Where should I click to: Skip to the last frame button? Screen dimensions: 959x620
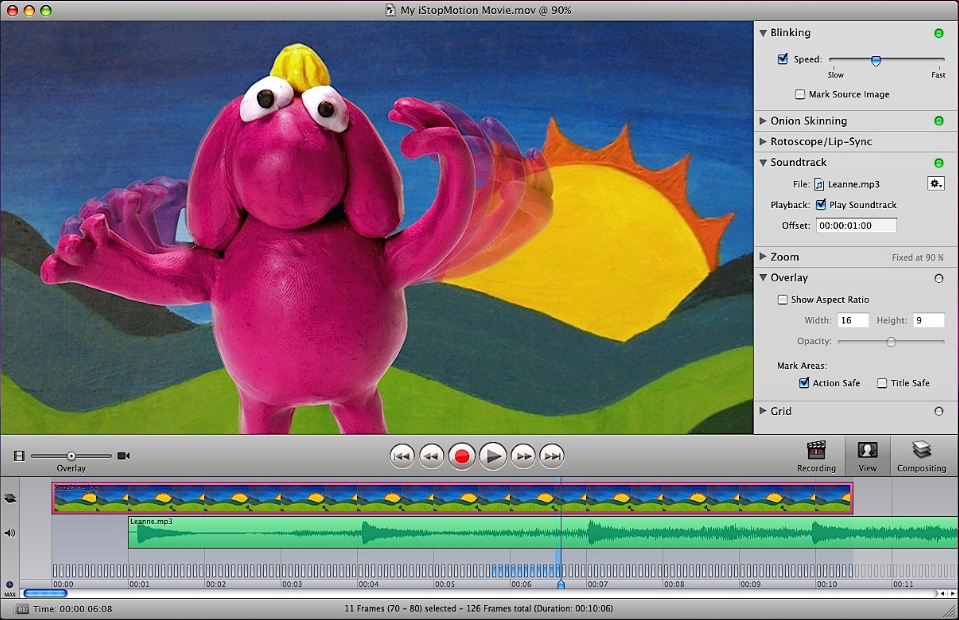pos(552,457)
